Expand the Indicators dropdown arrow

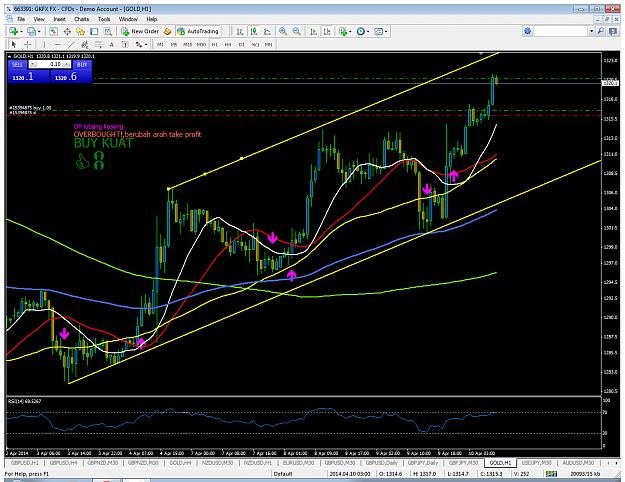(350, 31)
